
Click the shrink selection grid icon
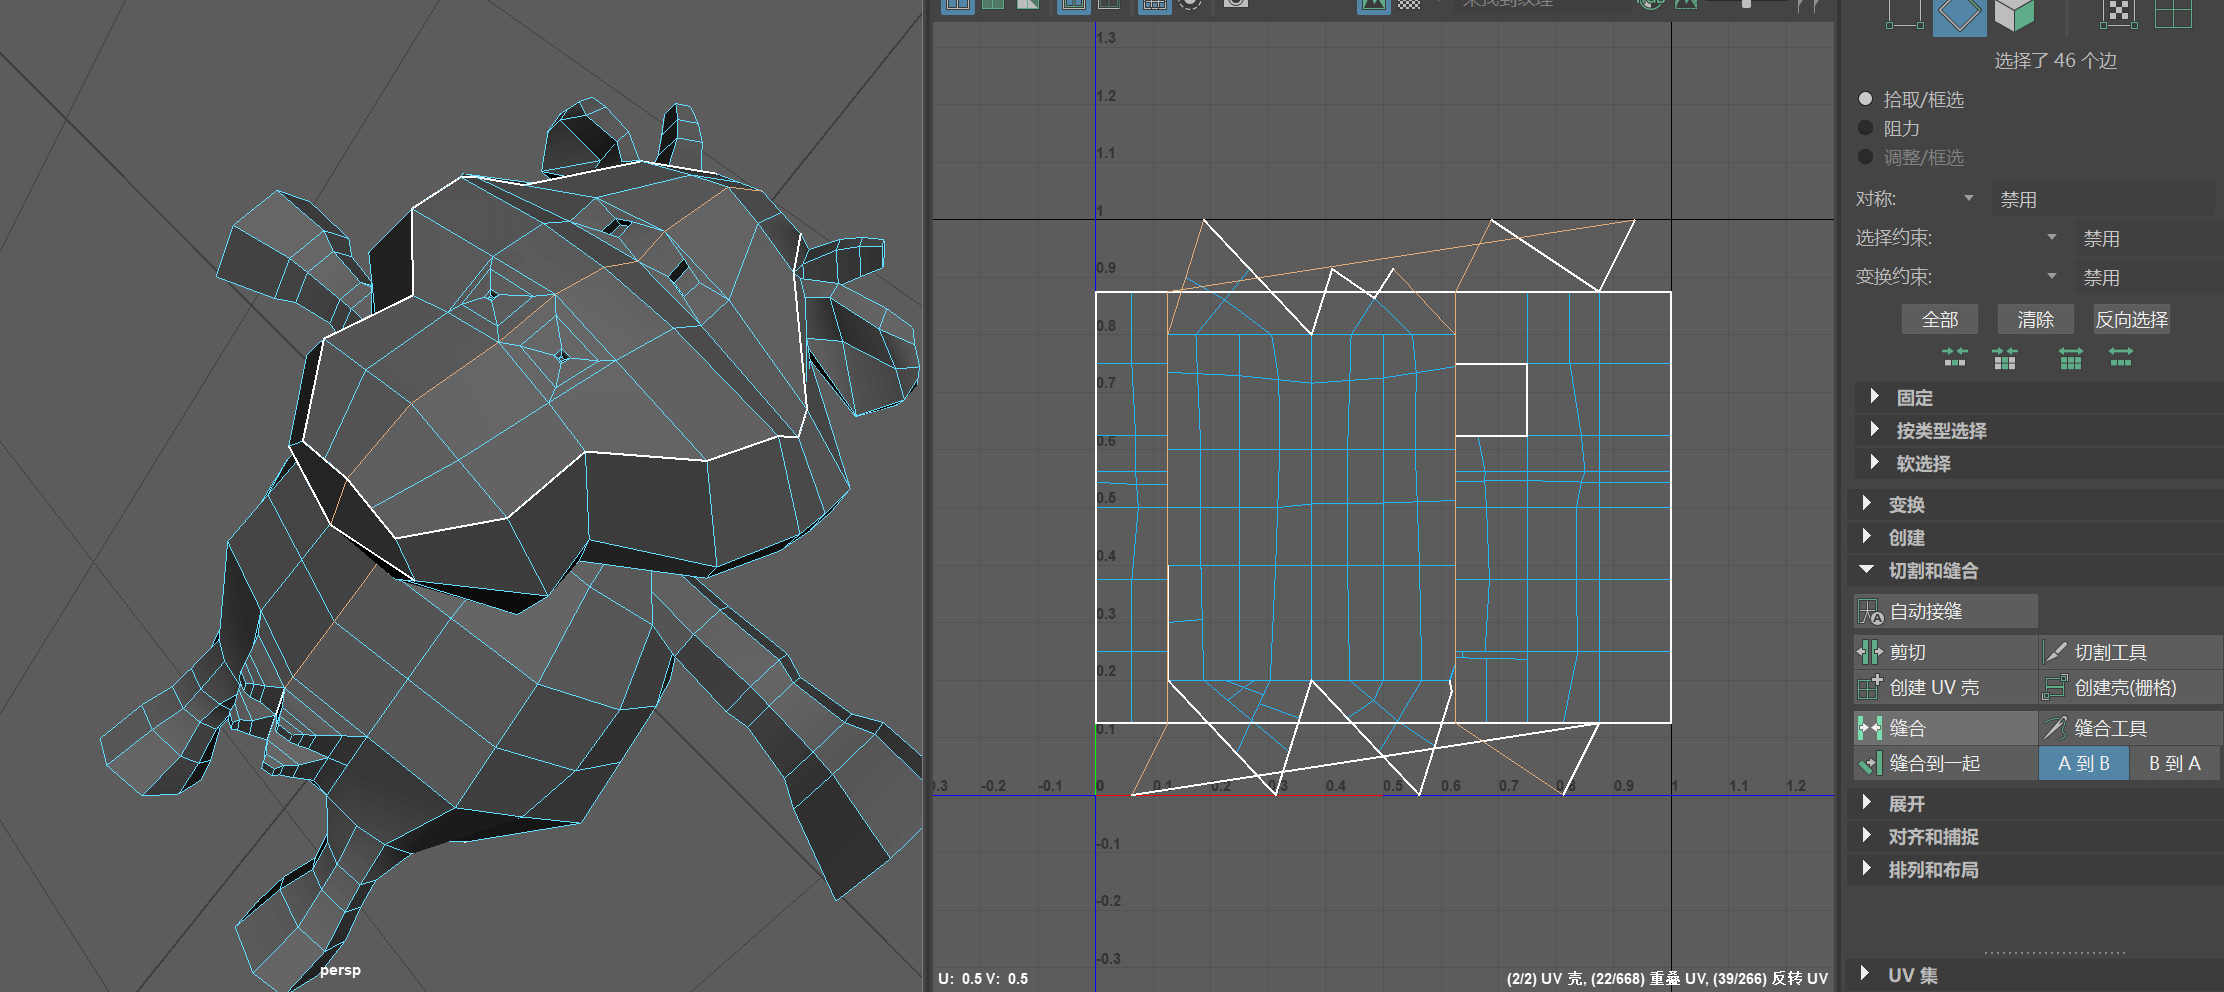pos(2005,357)
